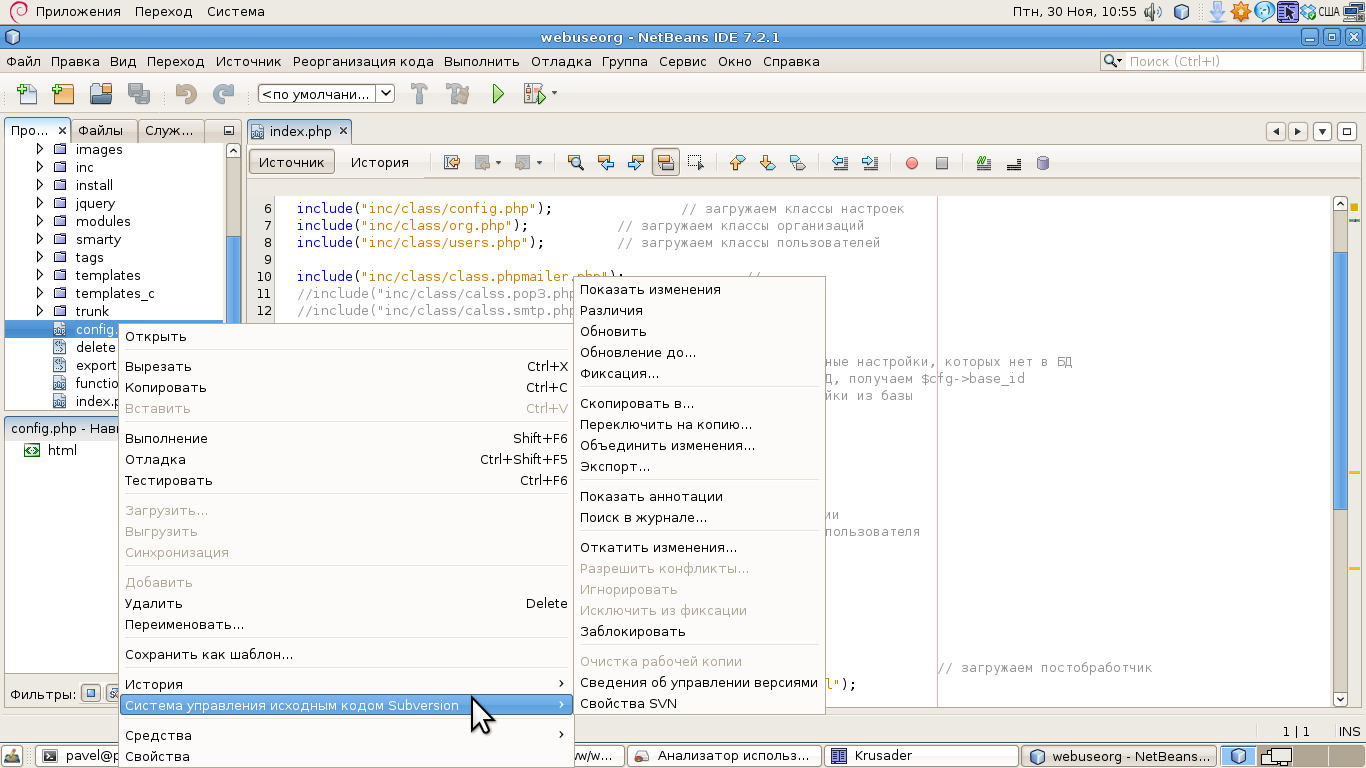Switch editor to История view

pyautogui.click(x=379, y=163)
